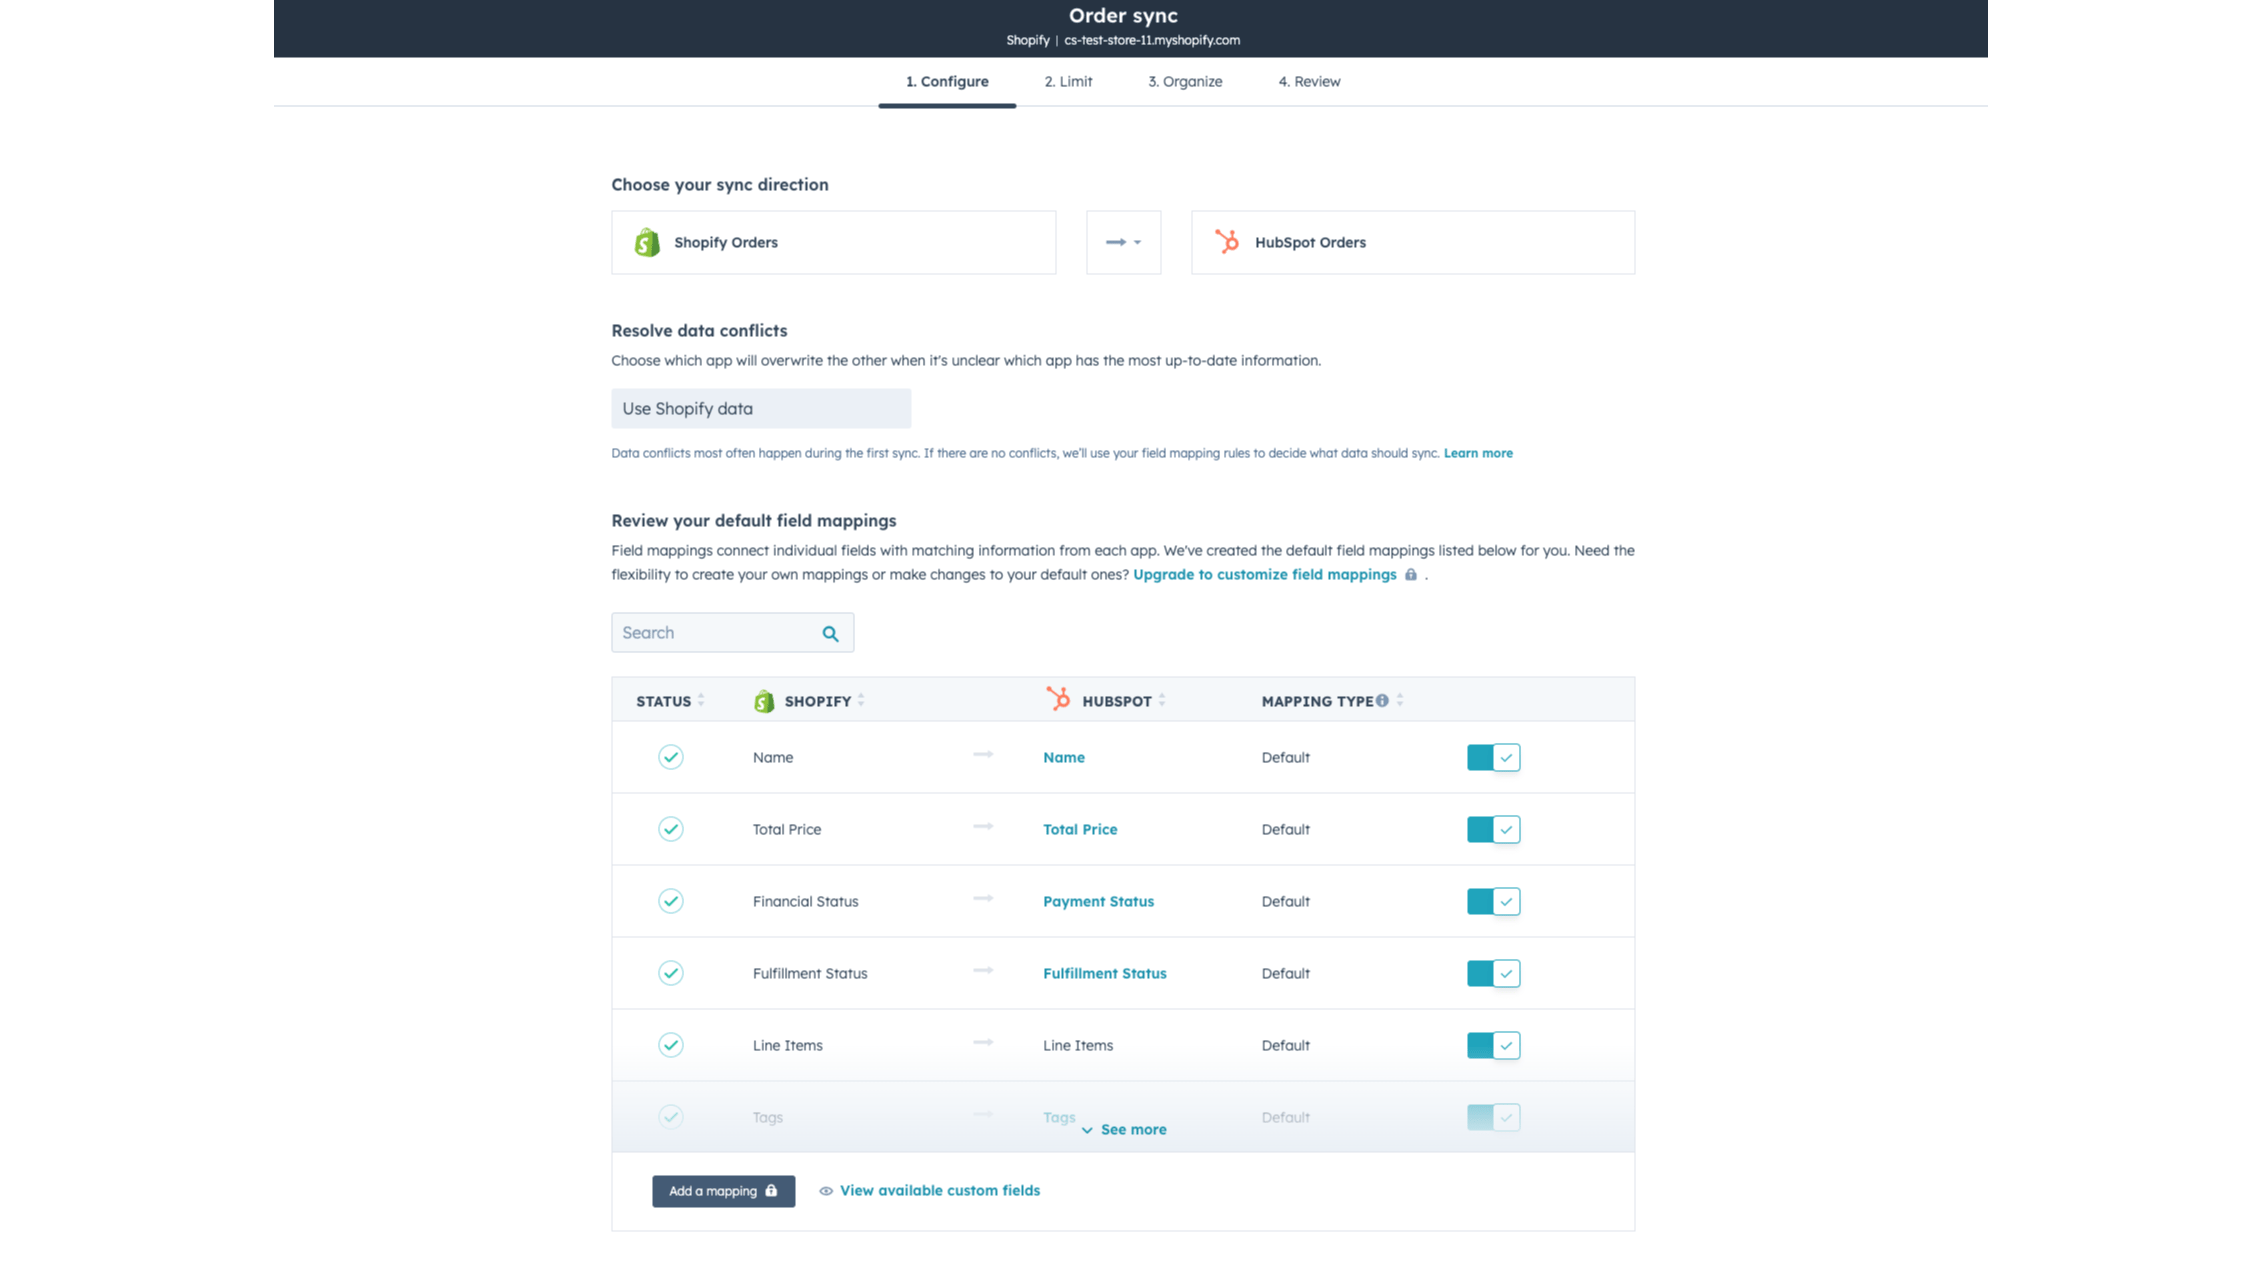This screenshot has width=2263, height=1273.
Task: Click the Shopify column header icon
Action: [762, 699]
